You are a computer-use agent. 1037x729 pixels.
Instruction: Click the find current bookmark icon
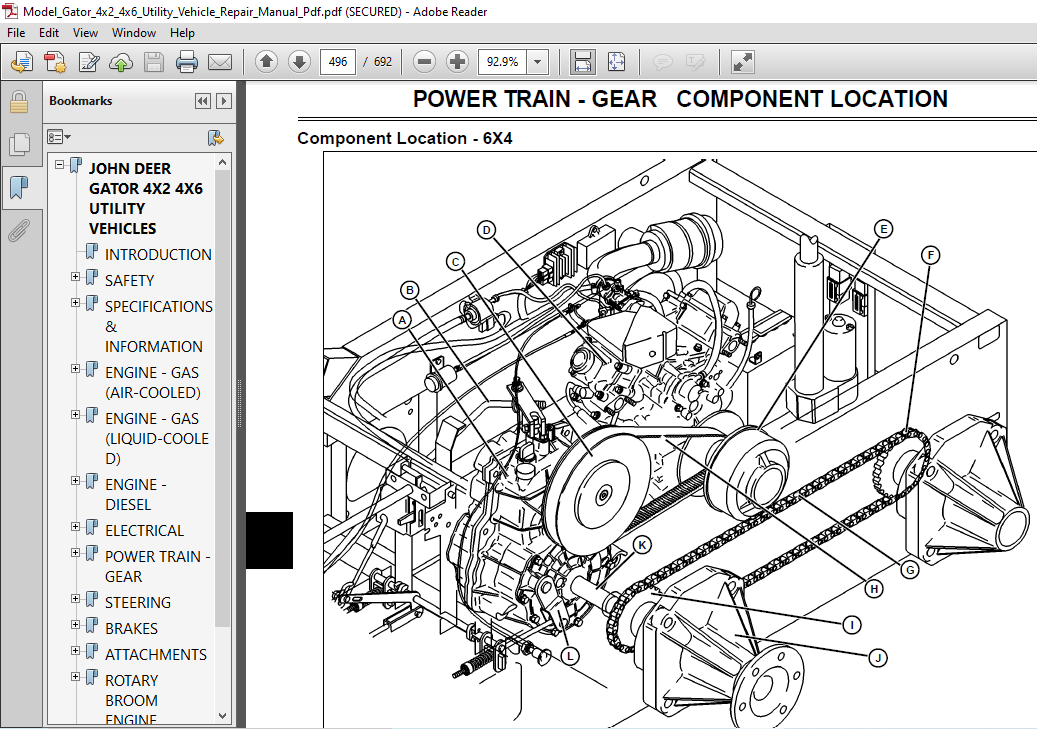pos(216,138)
